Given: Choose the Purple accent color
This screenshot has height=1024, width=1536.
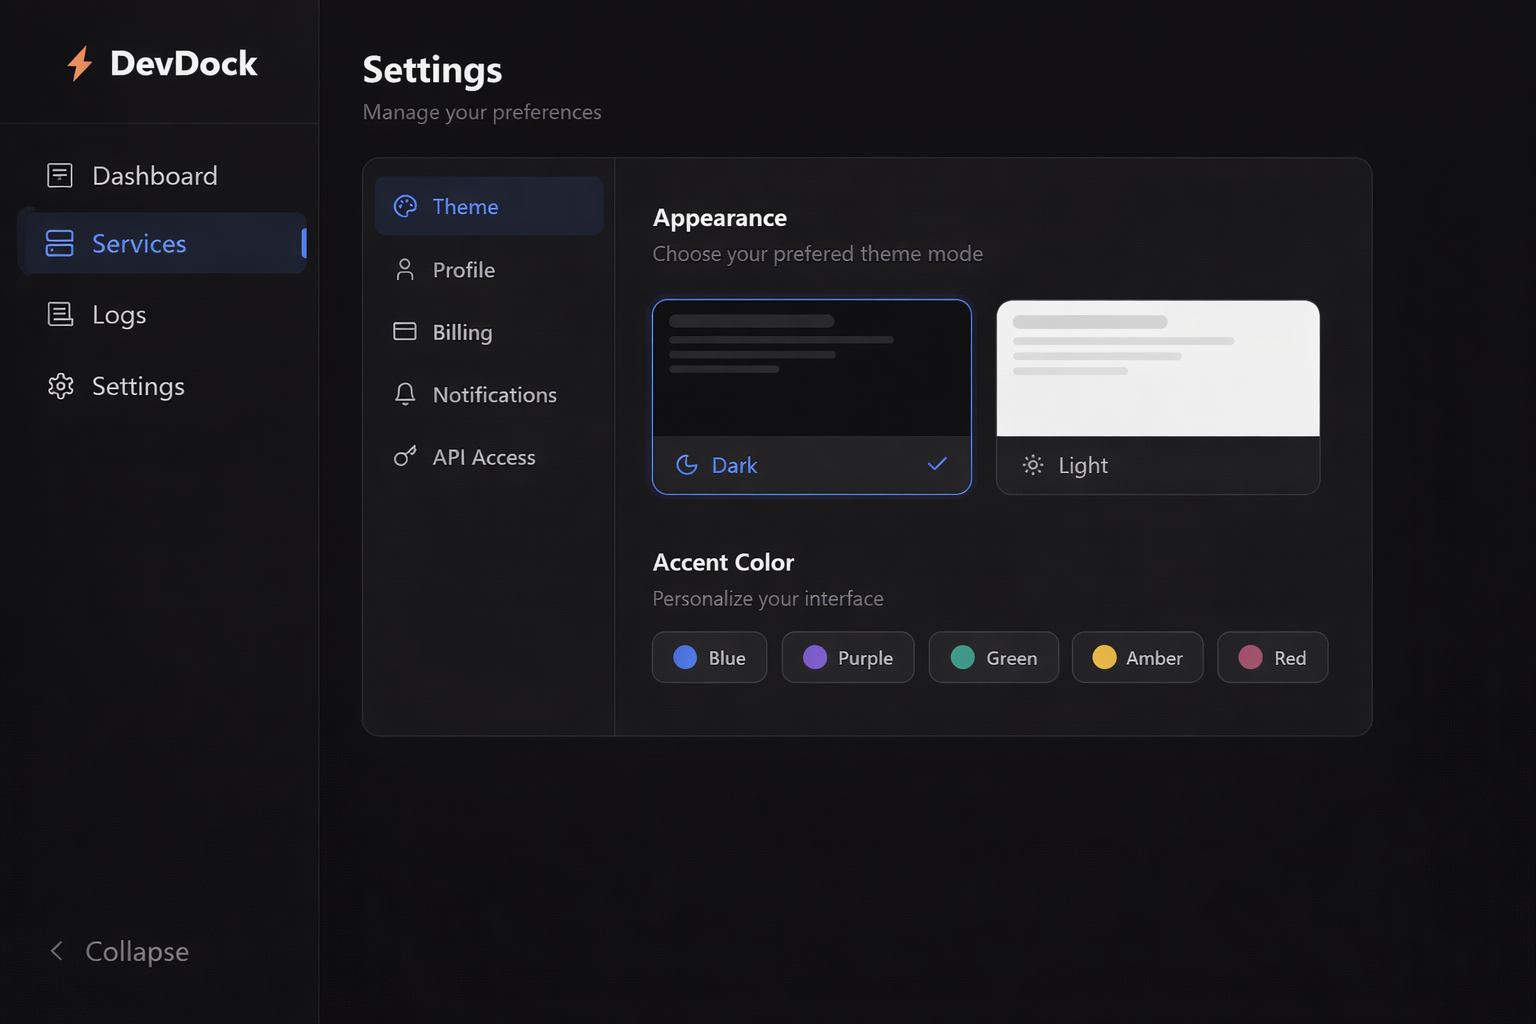Looking at the screenshot, I should click(847, 658).
